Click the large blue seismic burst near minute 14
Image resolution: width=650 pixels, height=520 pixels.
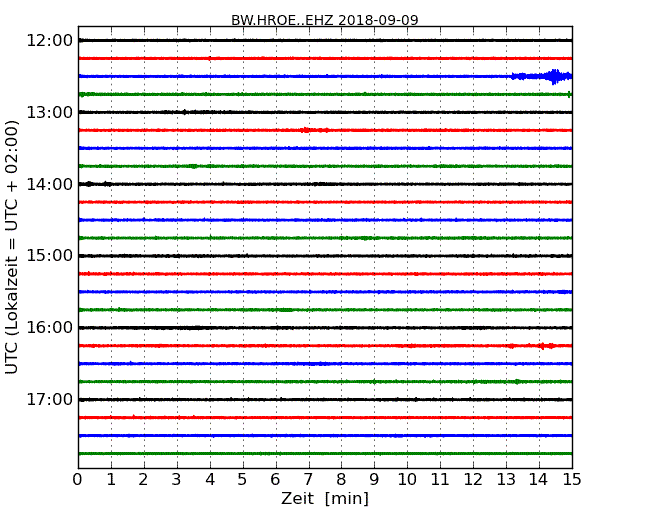(554, 76)
